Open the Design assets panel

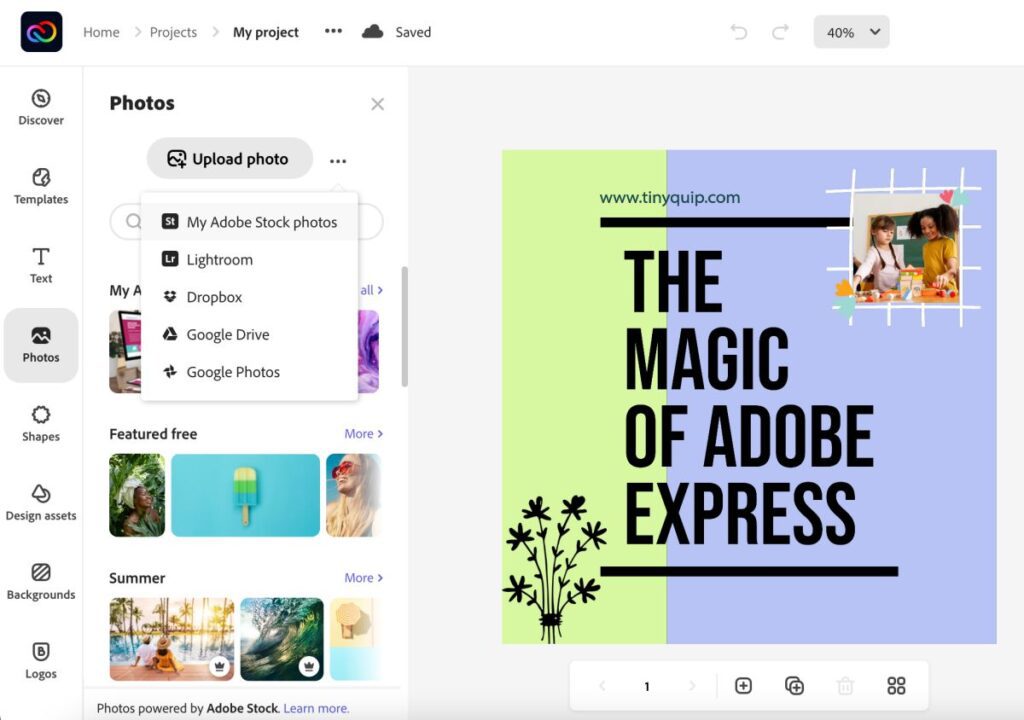pos(40,500)
